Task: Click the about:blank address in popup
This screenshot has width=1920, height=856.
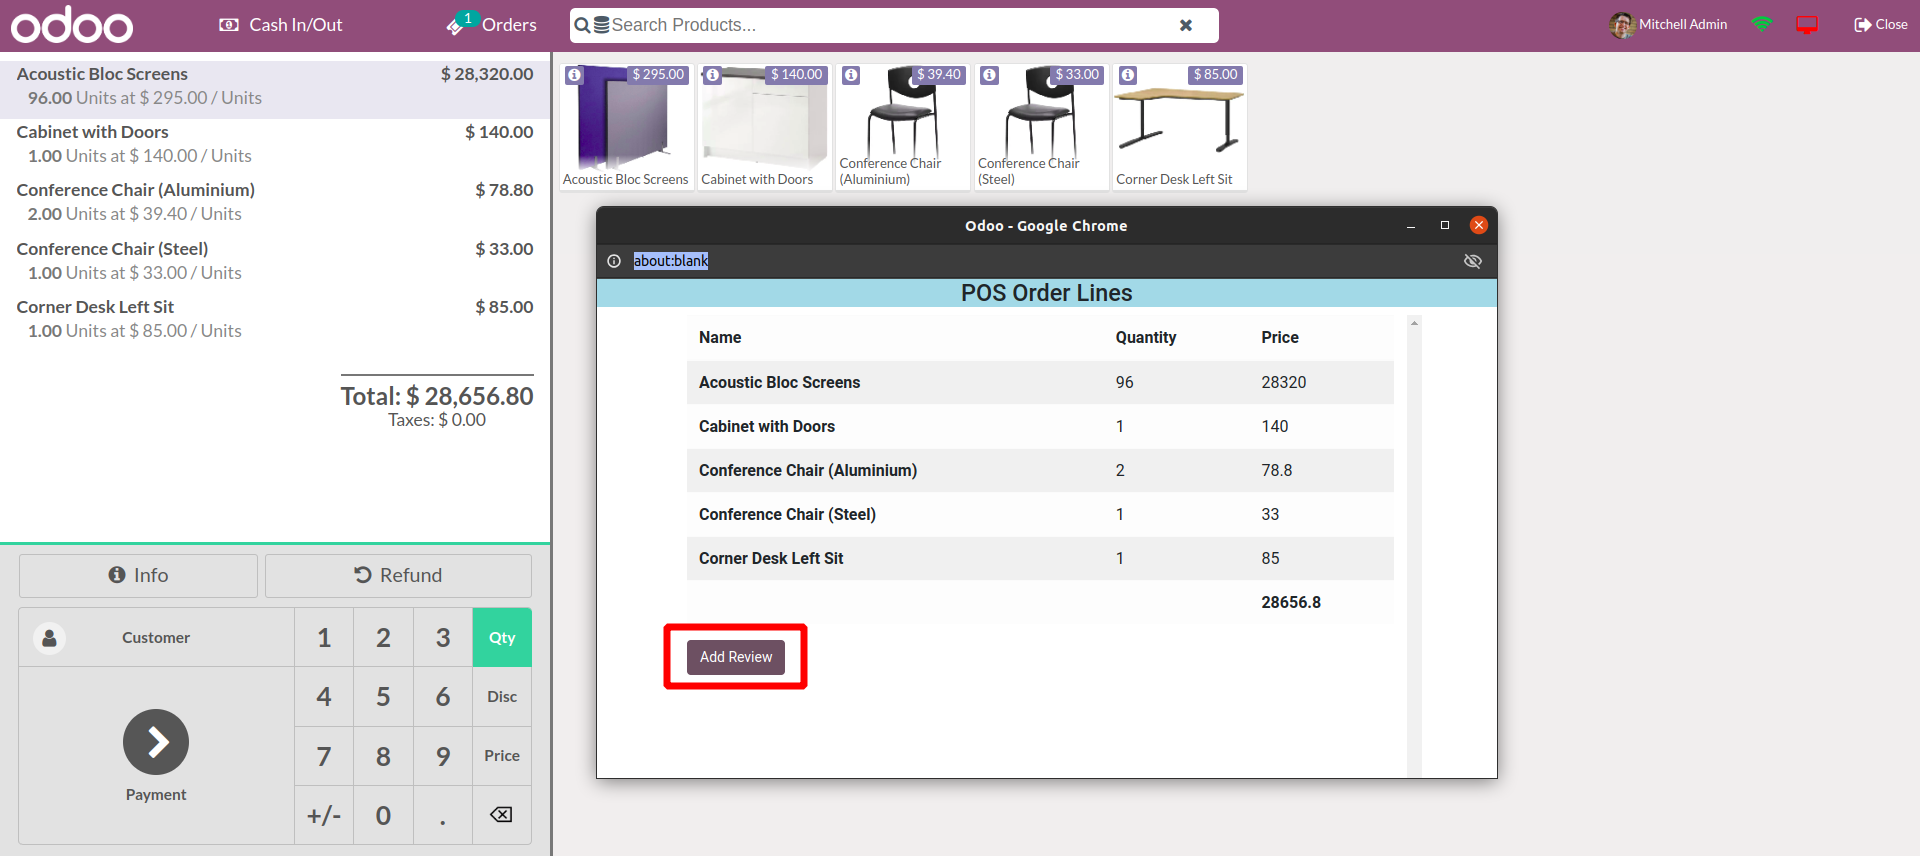Action: coord(671,261)
